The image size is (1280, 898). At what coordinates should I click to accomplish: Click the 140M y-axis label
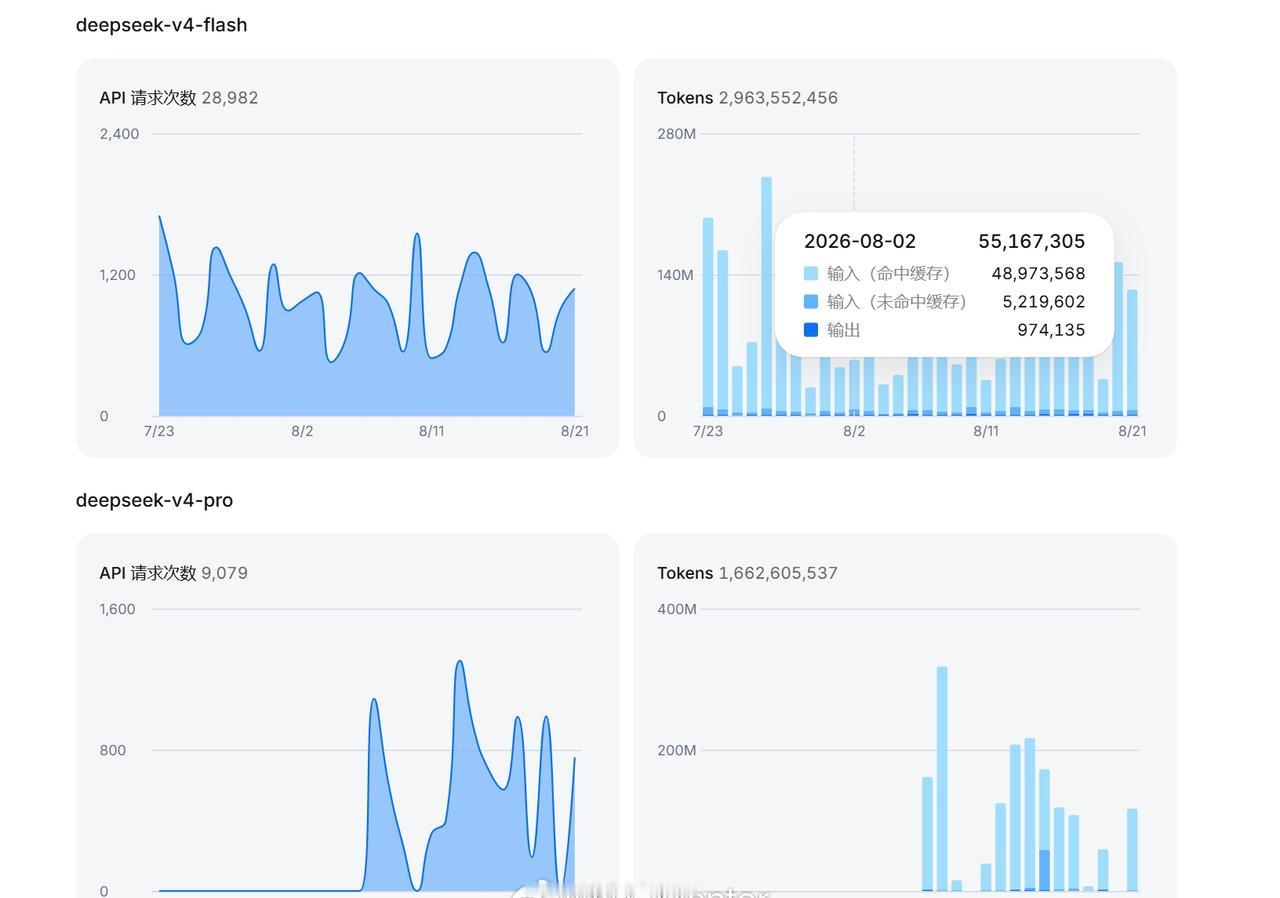pyautogui.click(x=675, y=275)
